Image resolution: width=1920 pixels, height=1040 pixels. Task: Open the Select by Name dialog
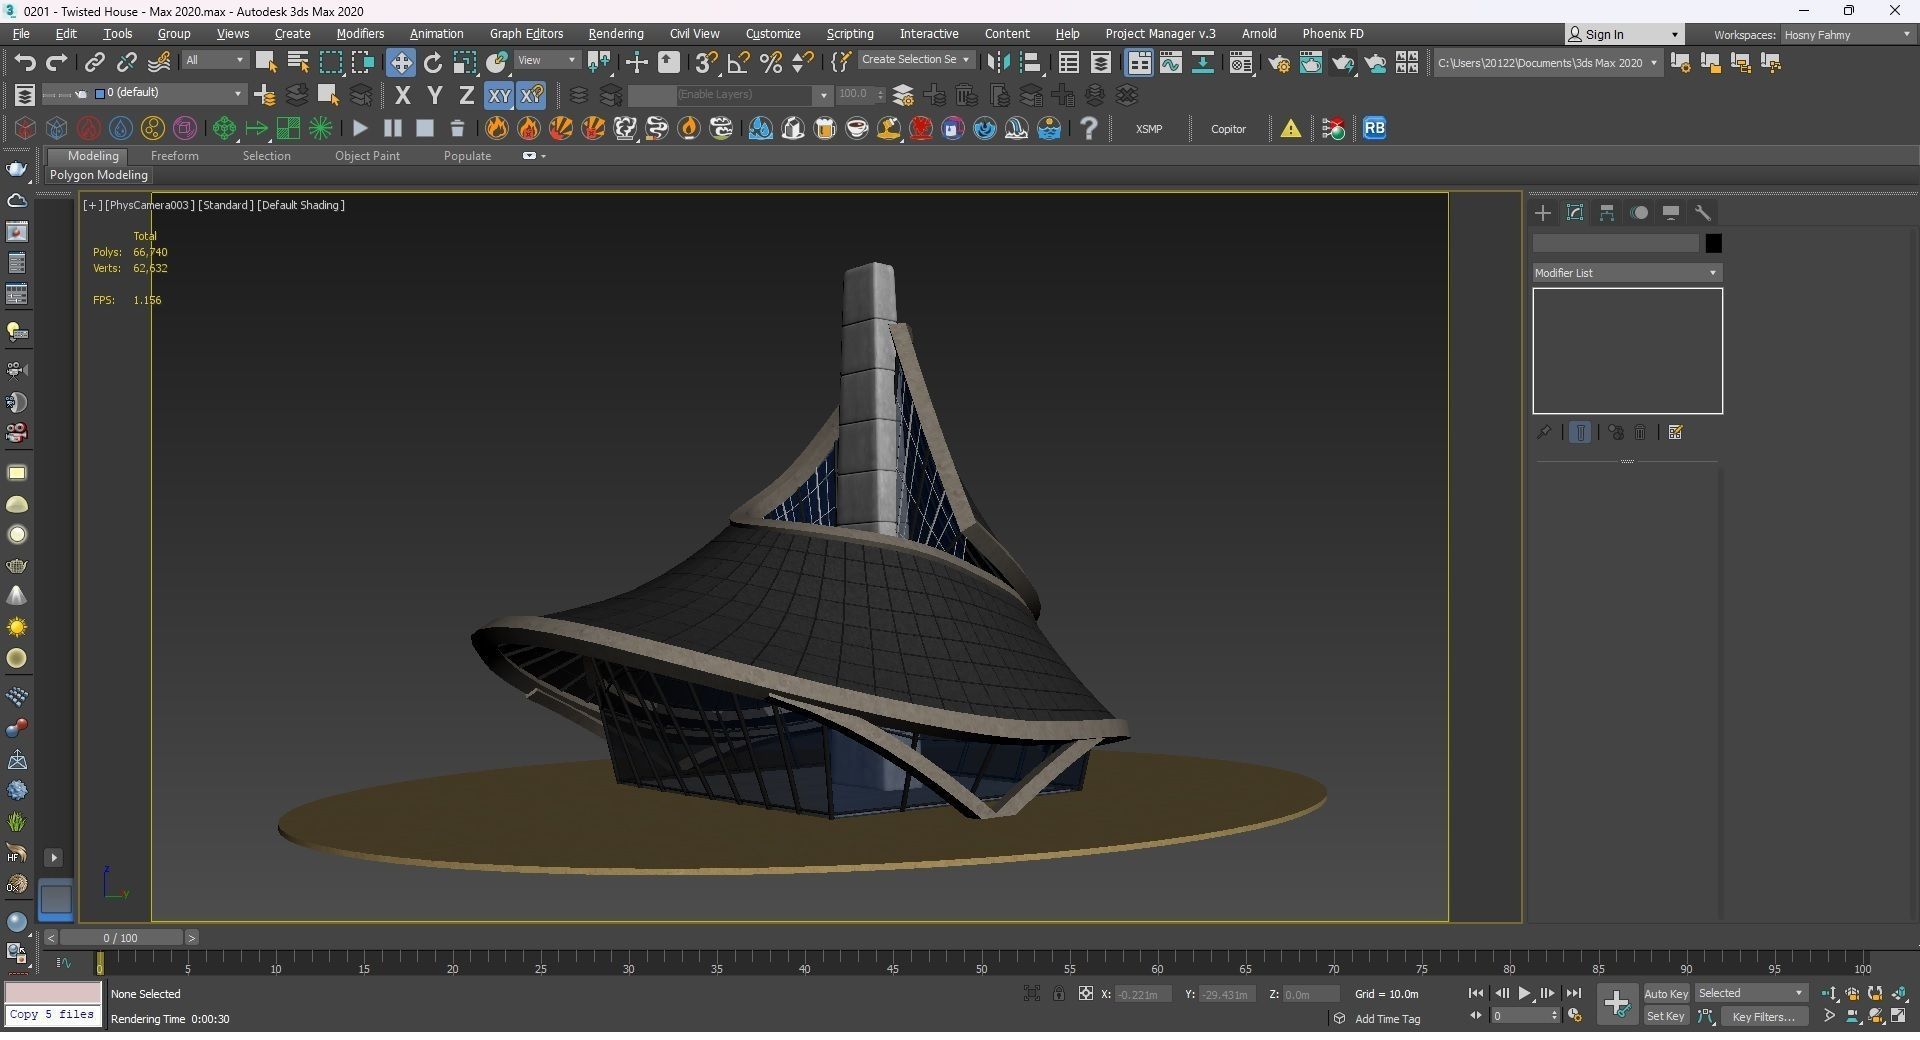point(298,62)
